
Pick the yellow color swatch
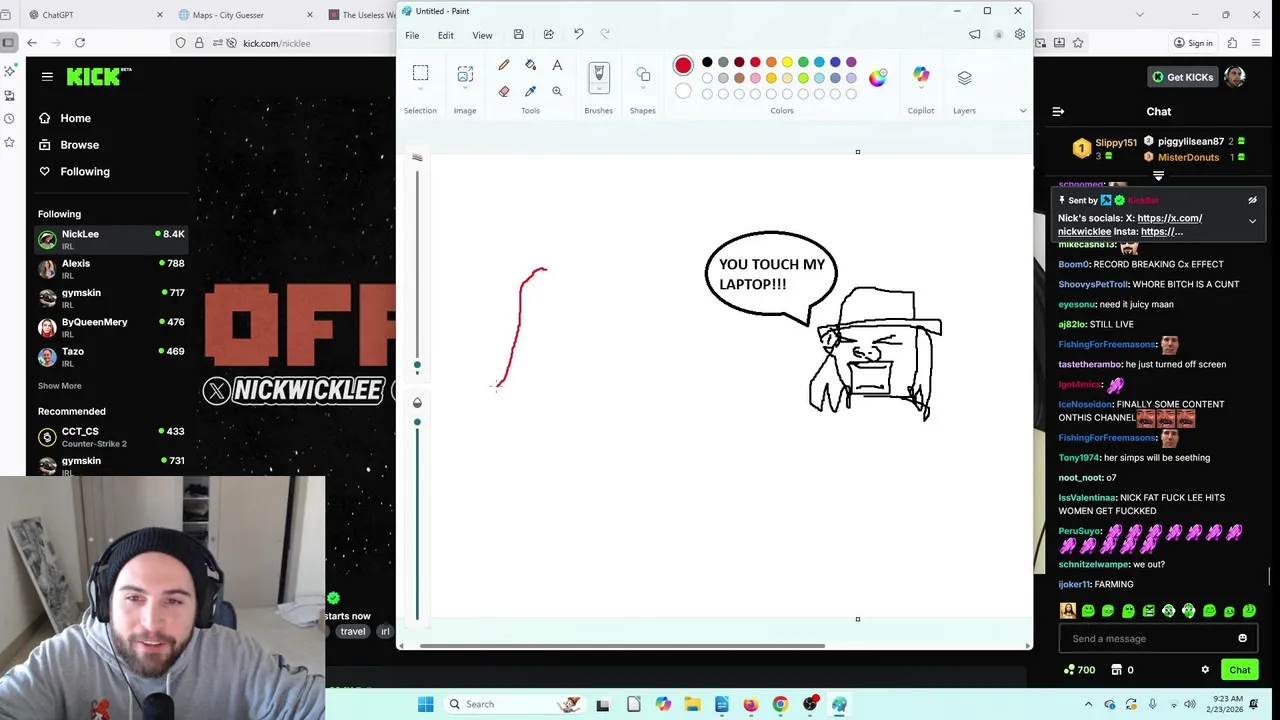click(787, 62)
